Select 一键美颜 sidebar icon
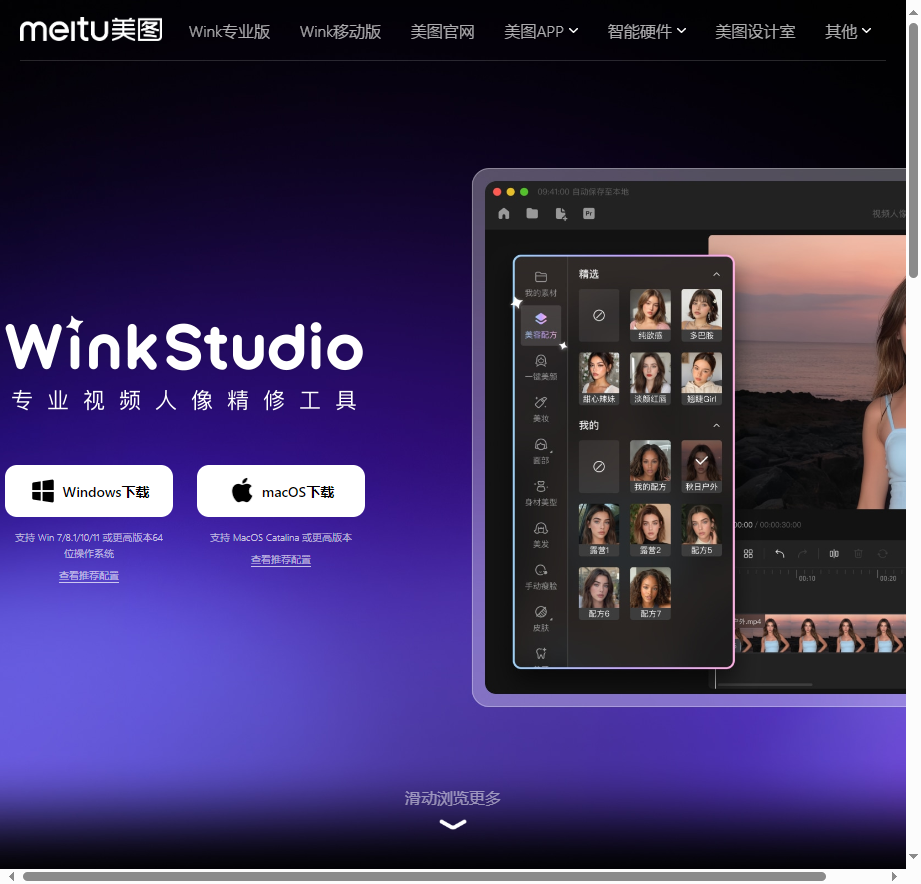The image size is (921, 884). click(x=541, y=367)
